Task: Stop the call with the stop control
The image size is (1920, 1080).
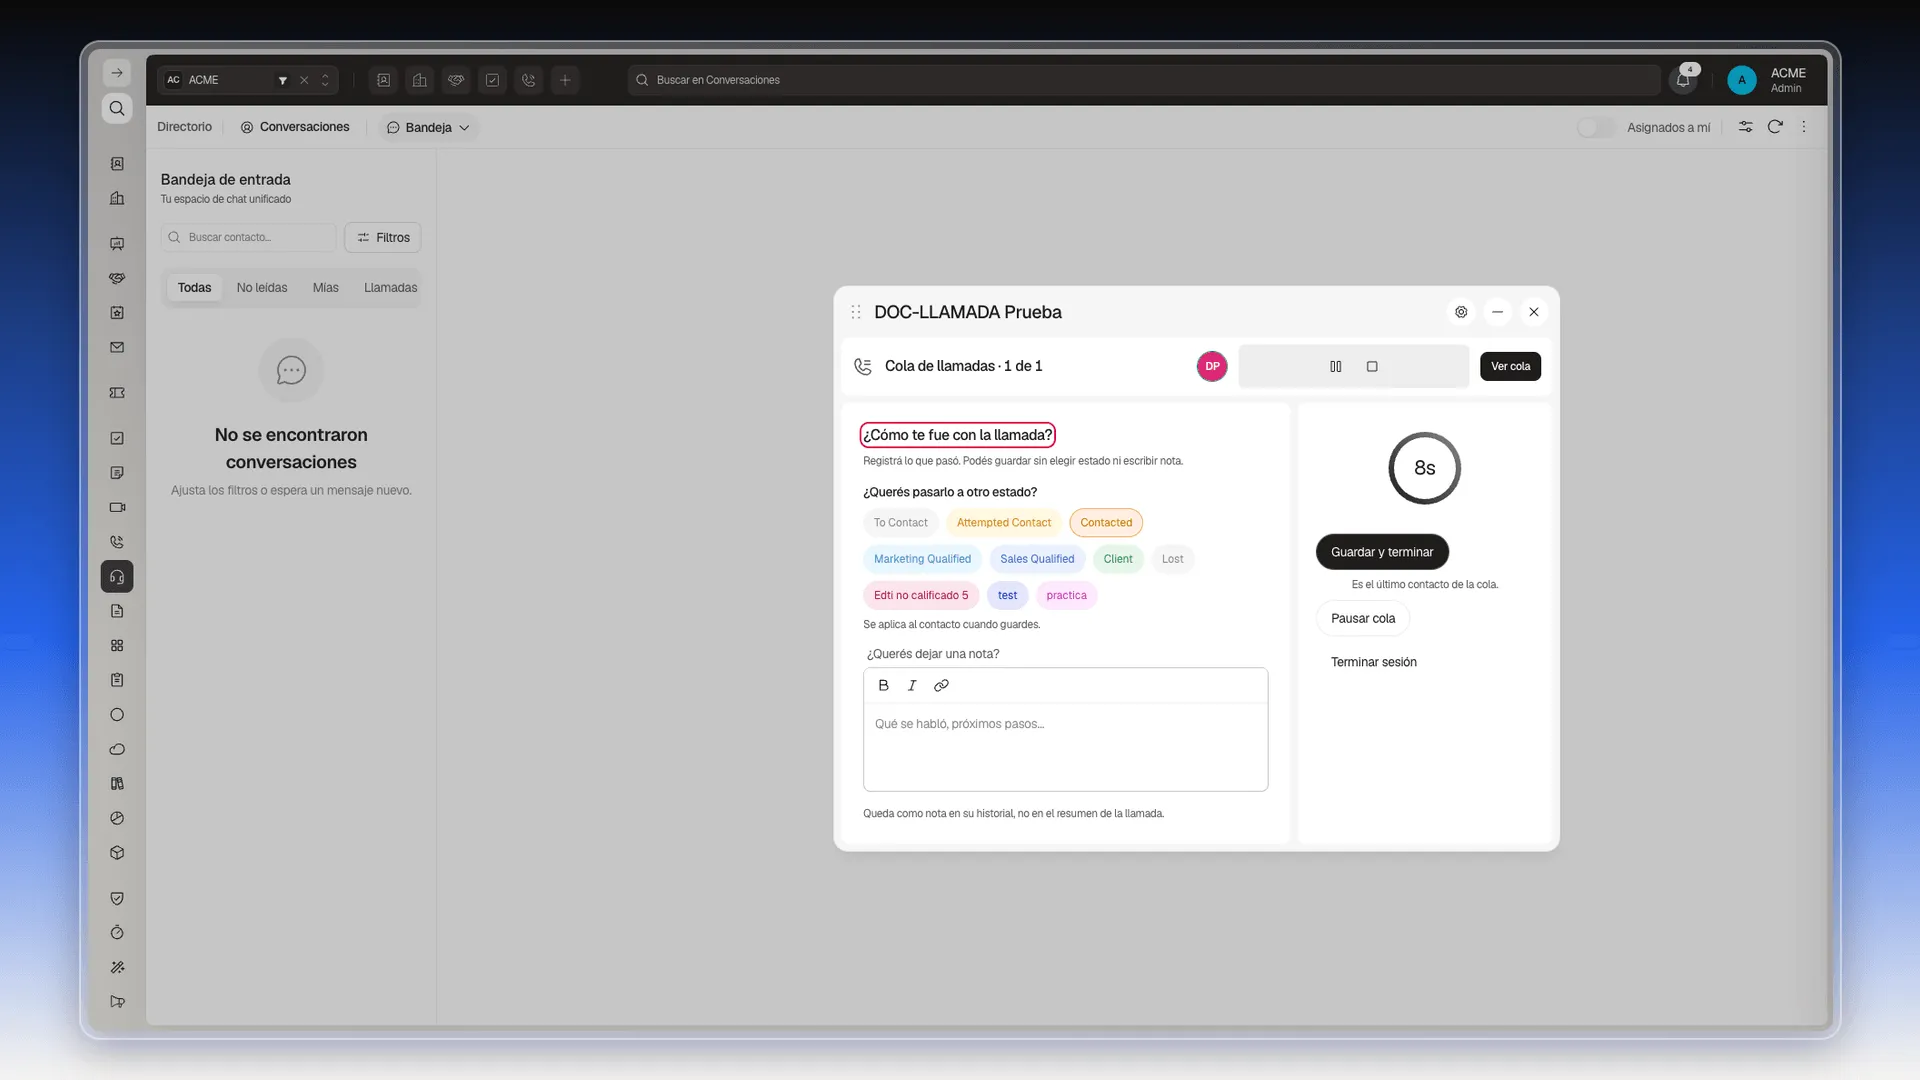Action: coord(1372,367)
